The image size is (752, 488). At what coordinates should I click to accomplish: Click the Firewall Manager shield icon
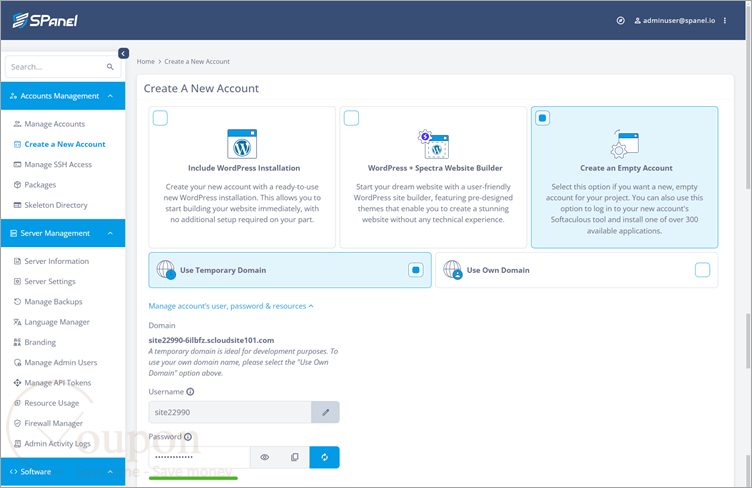[17, 423]
